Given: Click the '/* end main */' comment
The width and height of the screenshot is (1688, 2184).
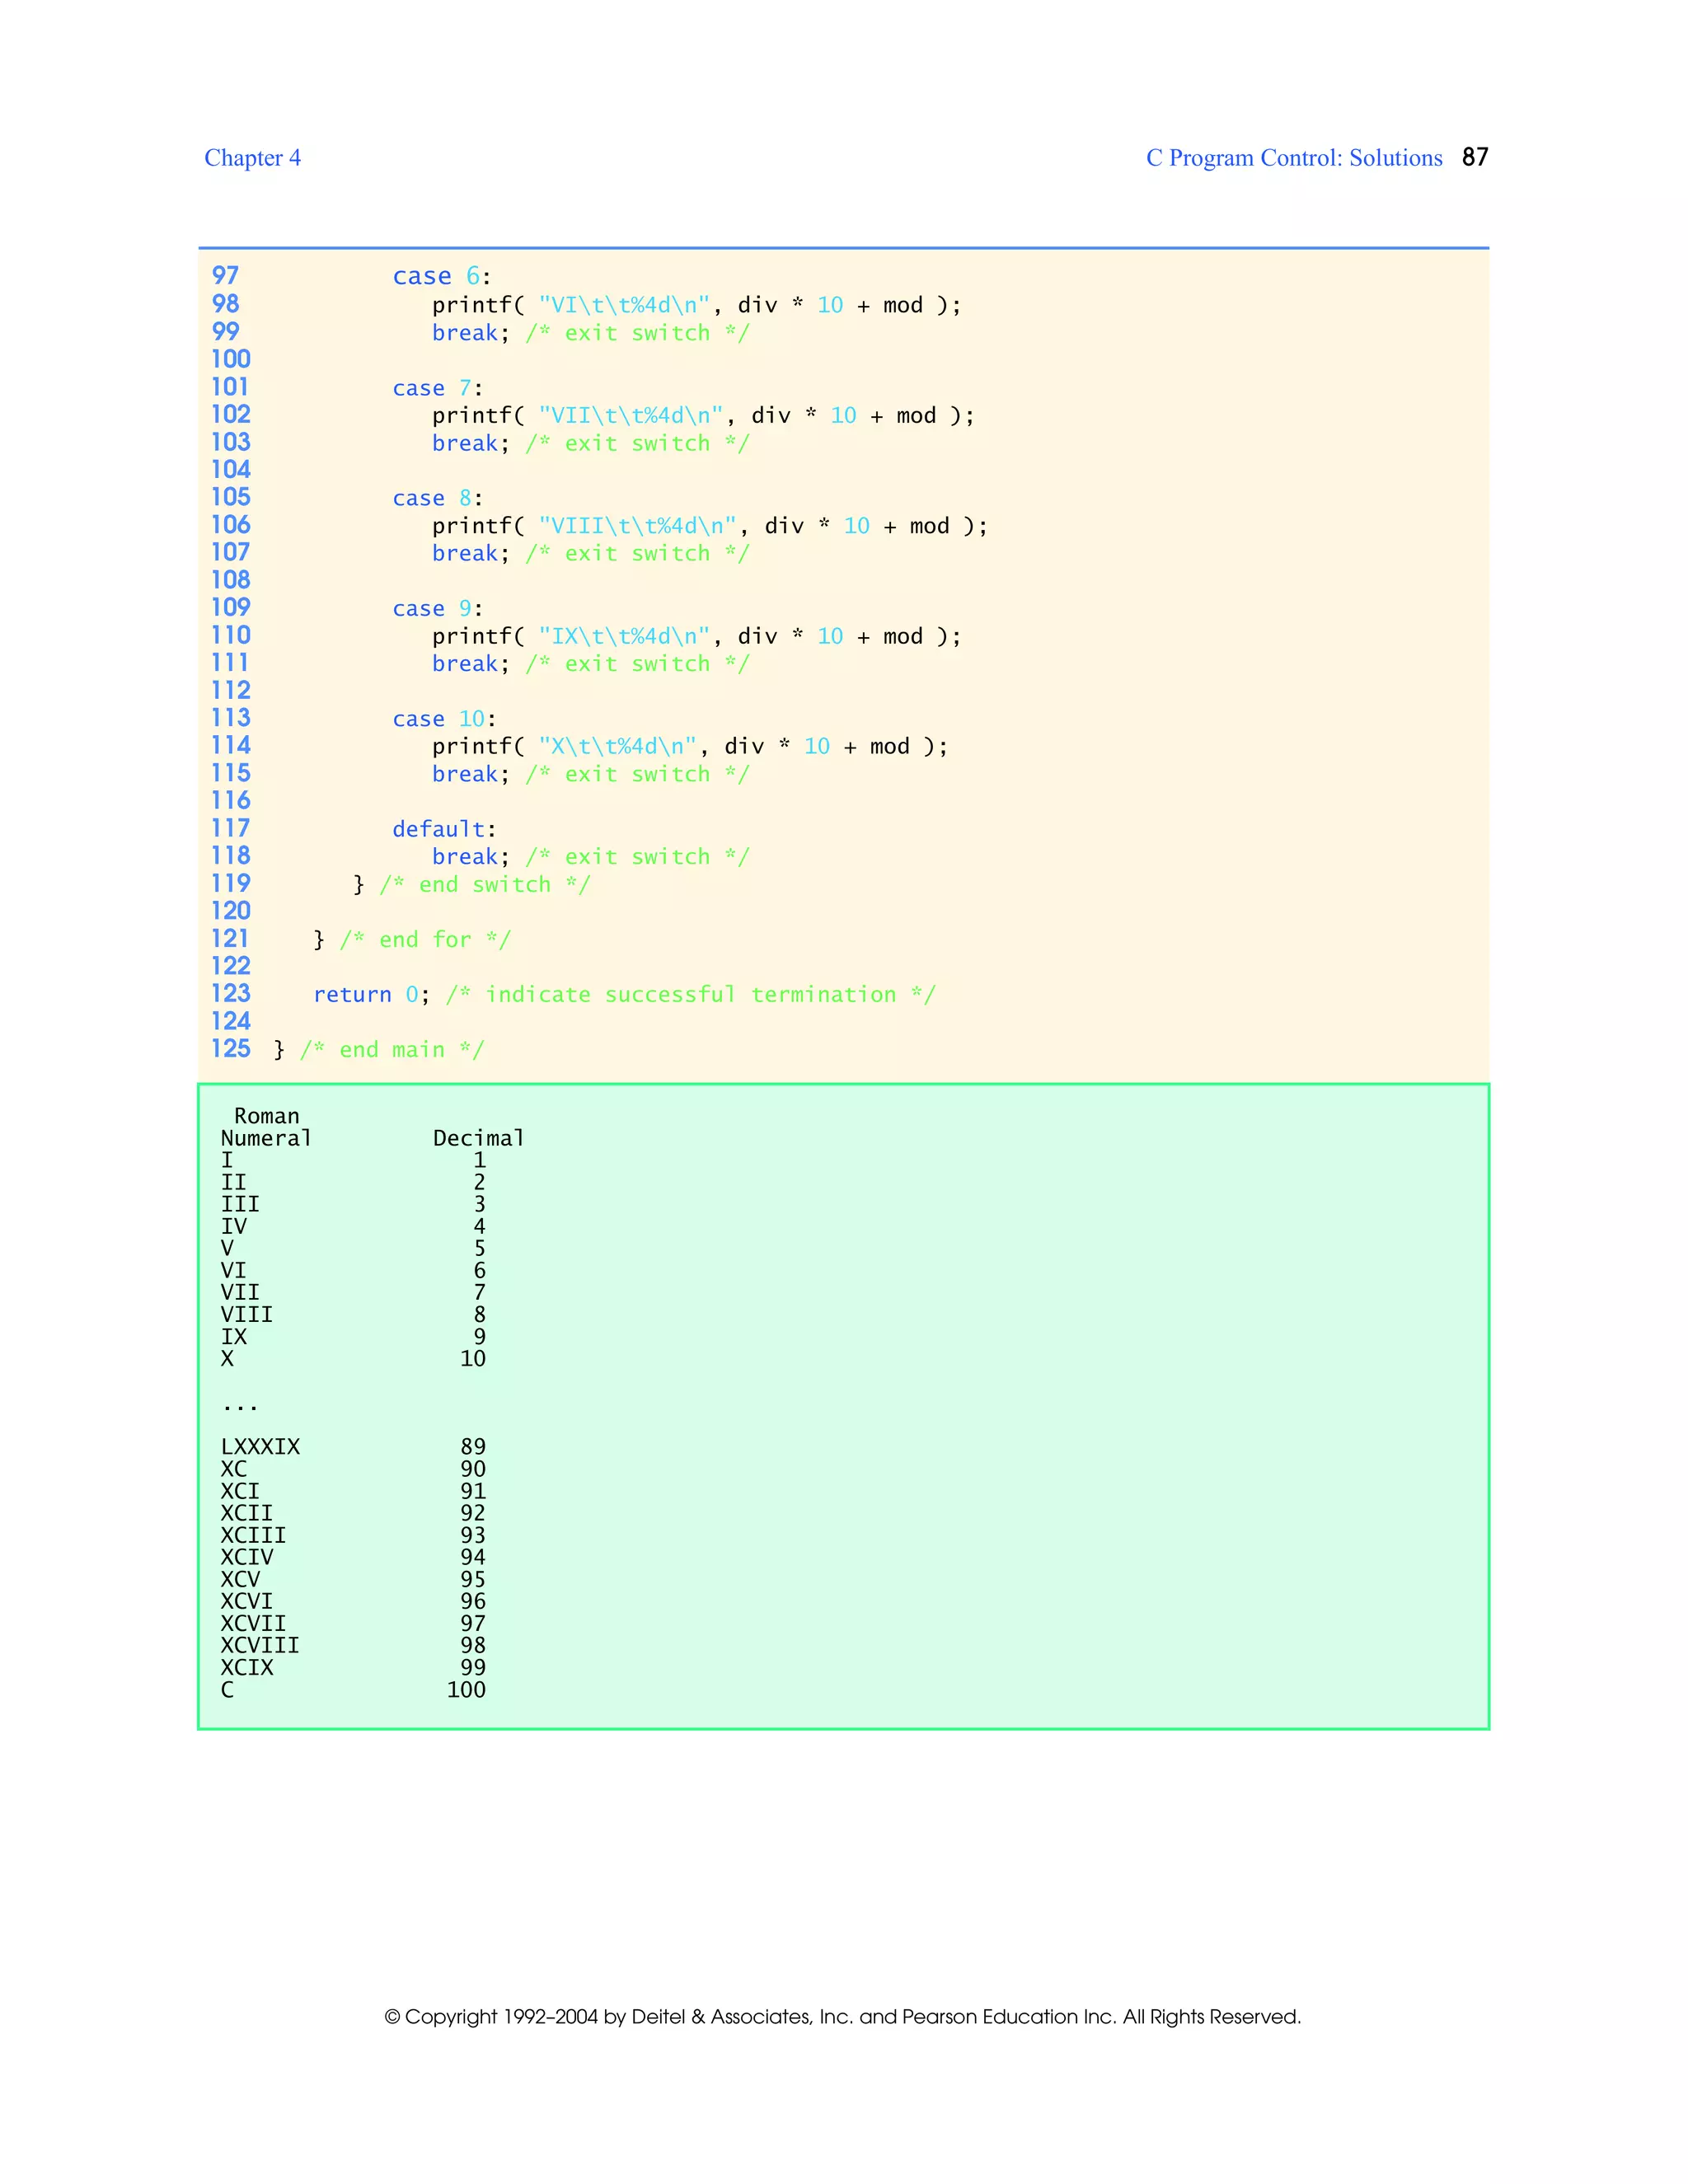Looking at the screenshot, I should tap(392, 1050).
